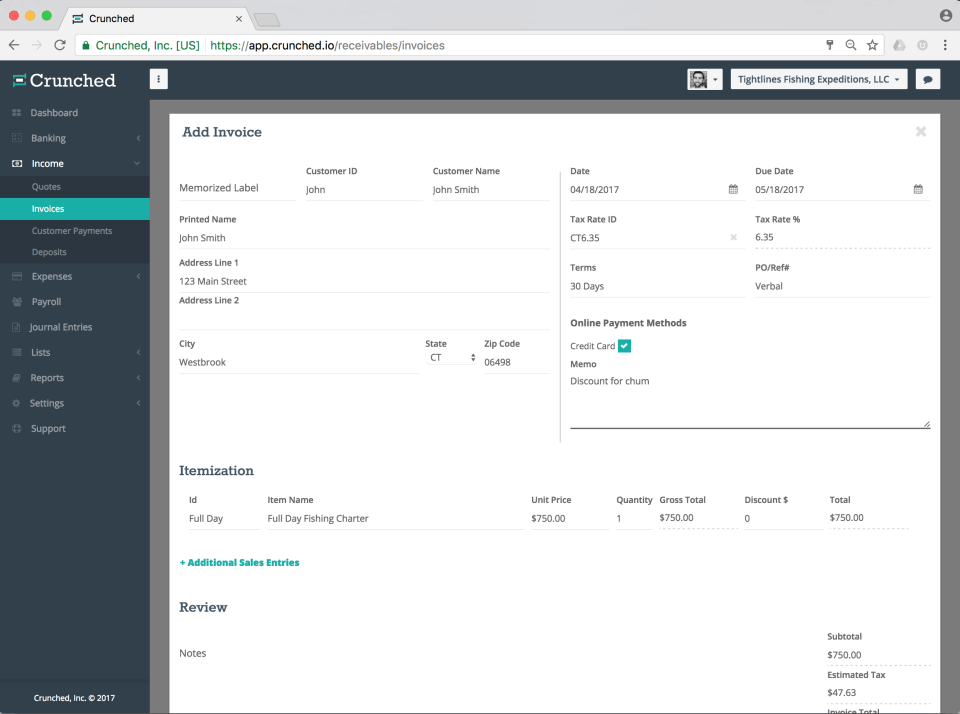Click Additional Sales Entries link
The height and width of the screenshot is (714, 960).
click(x=239, y=563)
